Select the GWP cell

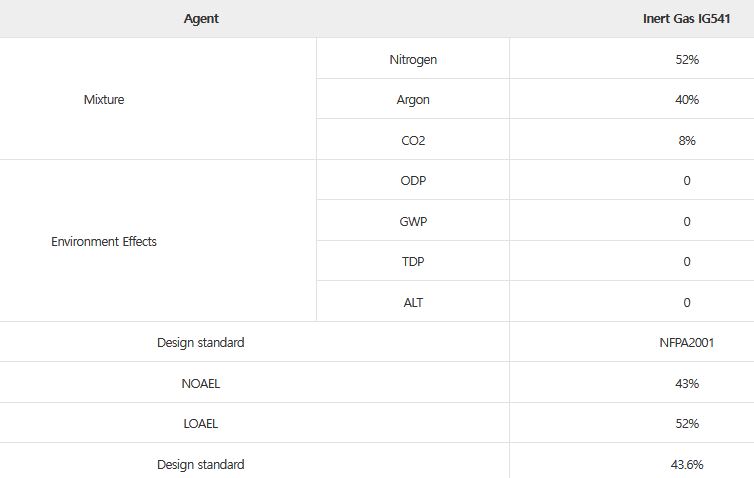tap(413, 221)
